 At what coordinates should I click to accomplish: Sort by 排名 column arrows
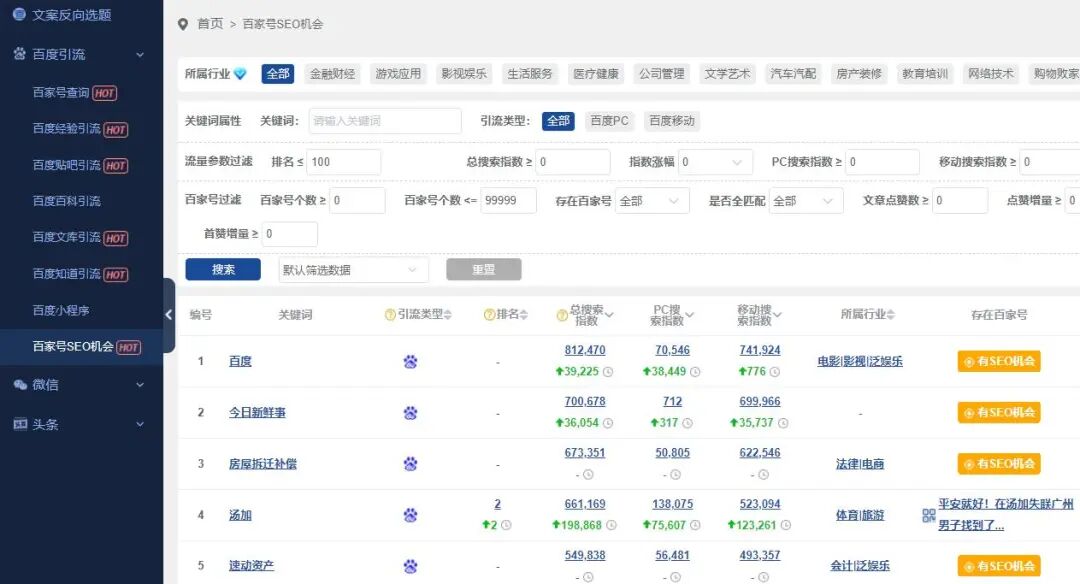pyautogui.click(x=523, y=315)
